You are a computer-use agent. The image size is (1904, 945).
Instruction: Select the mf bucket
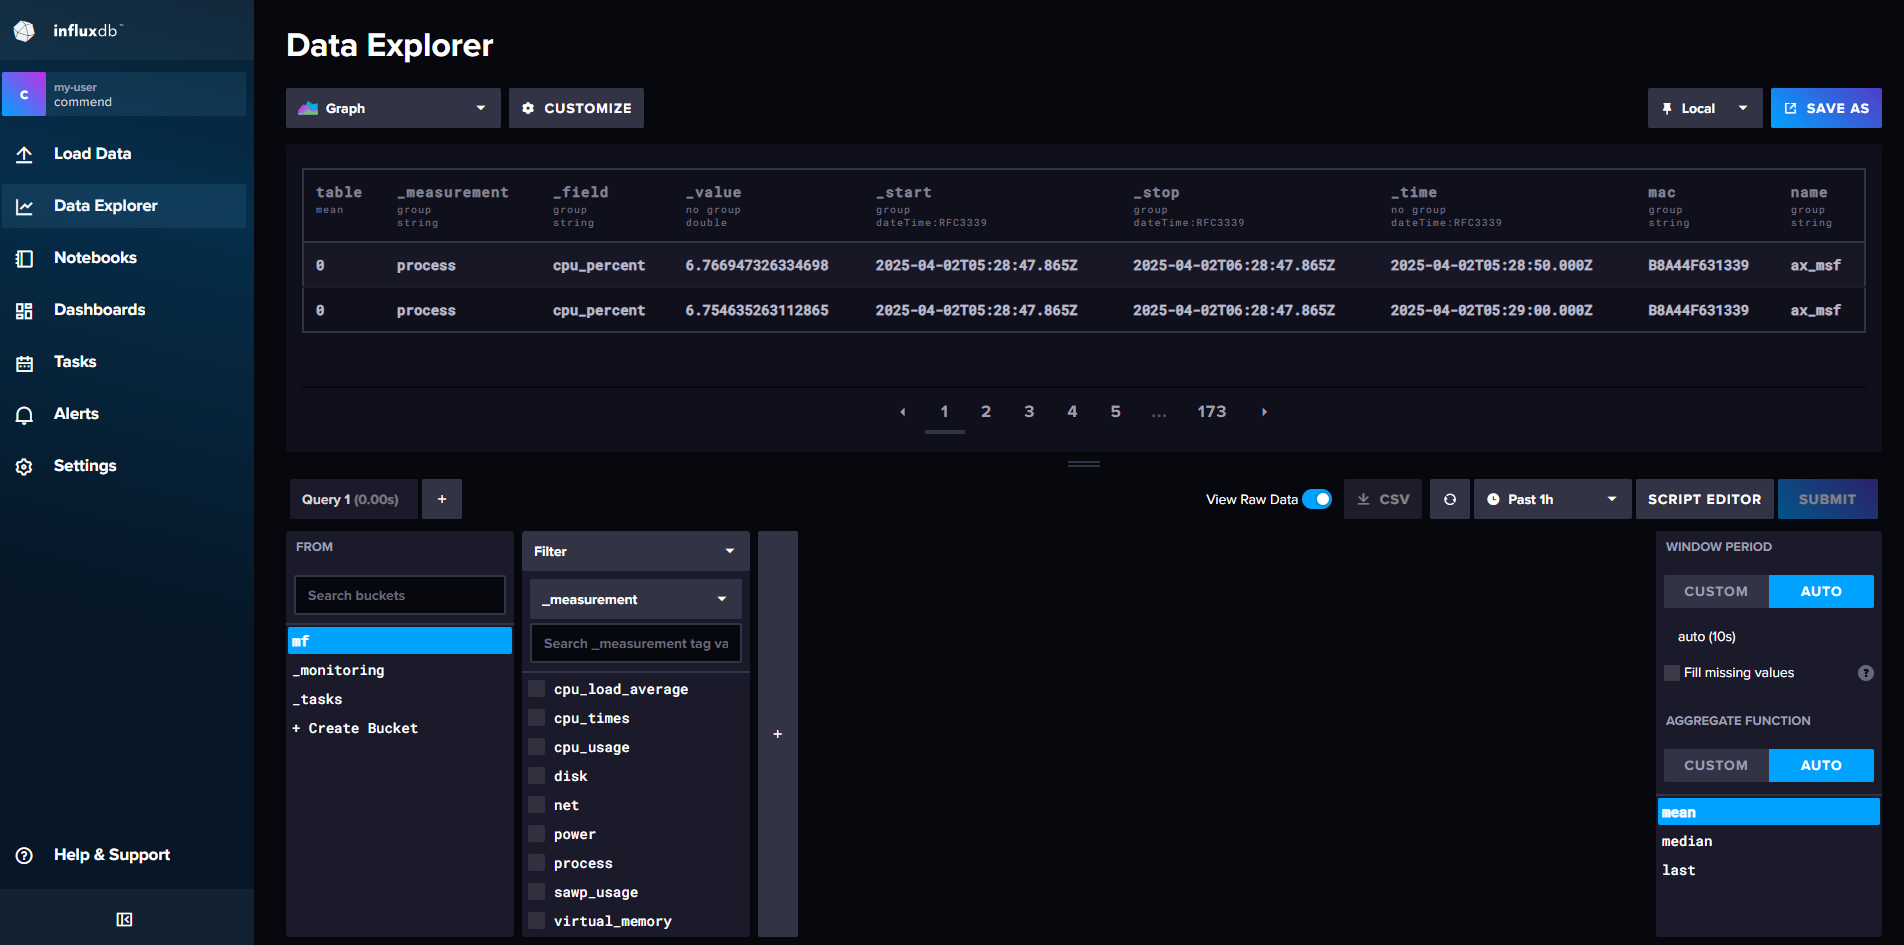click(x=400, y=641)
